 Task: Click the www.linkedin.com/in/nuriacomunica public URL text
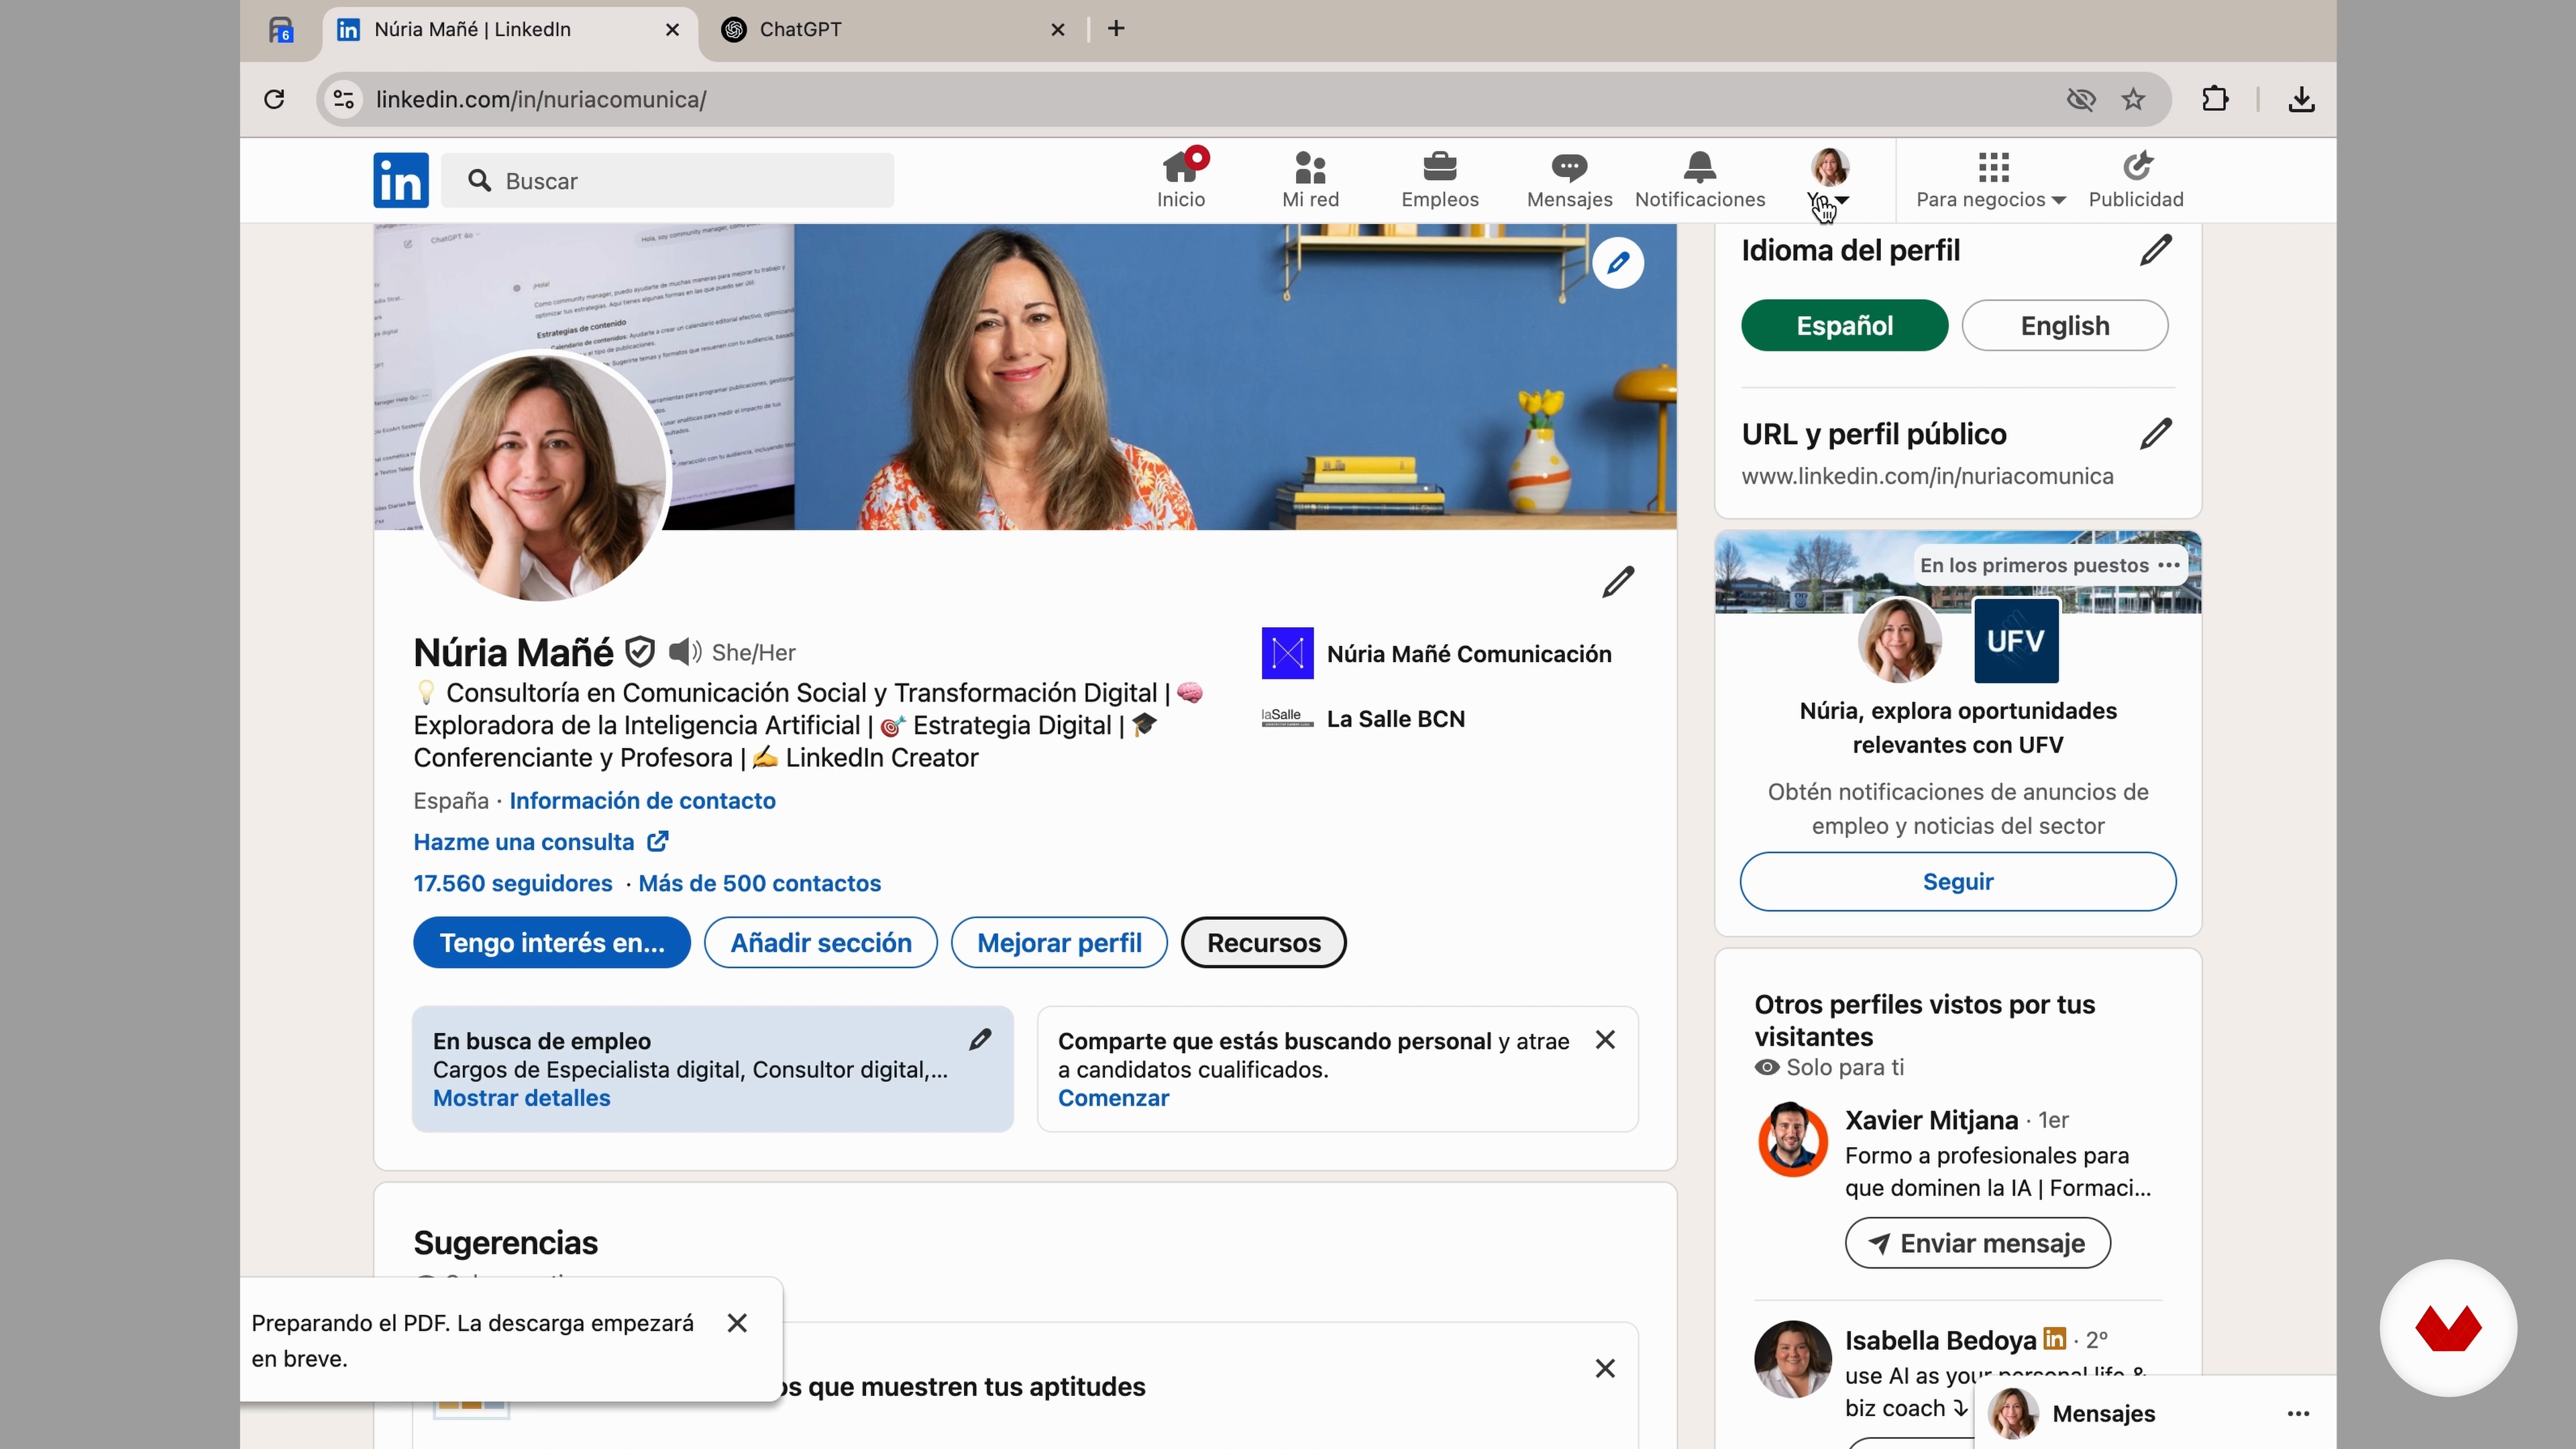1927,476
